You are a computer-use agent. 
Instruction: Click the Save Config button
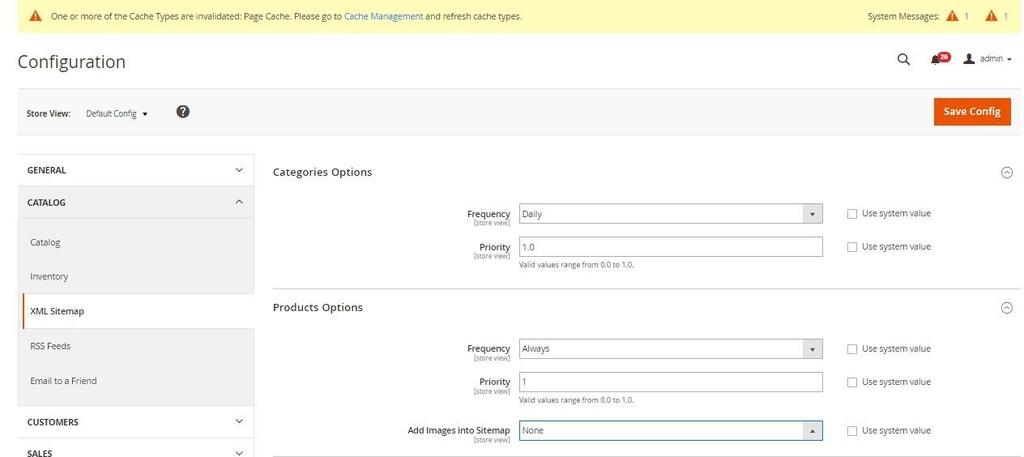click(x=971, y=111)
